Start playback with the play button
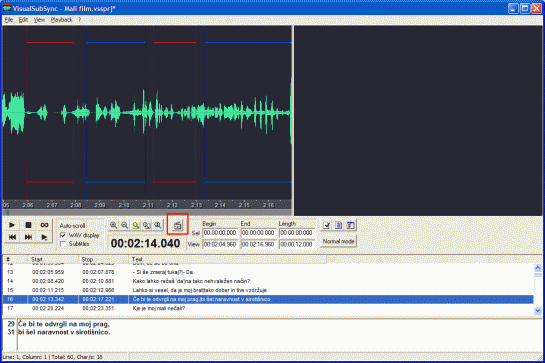Viewport: 545px width, 363px height. 12,225
